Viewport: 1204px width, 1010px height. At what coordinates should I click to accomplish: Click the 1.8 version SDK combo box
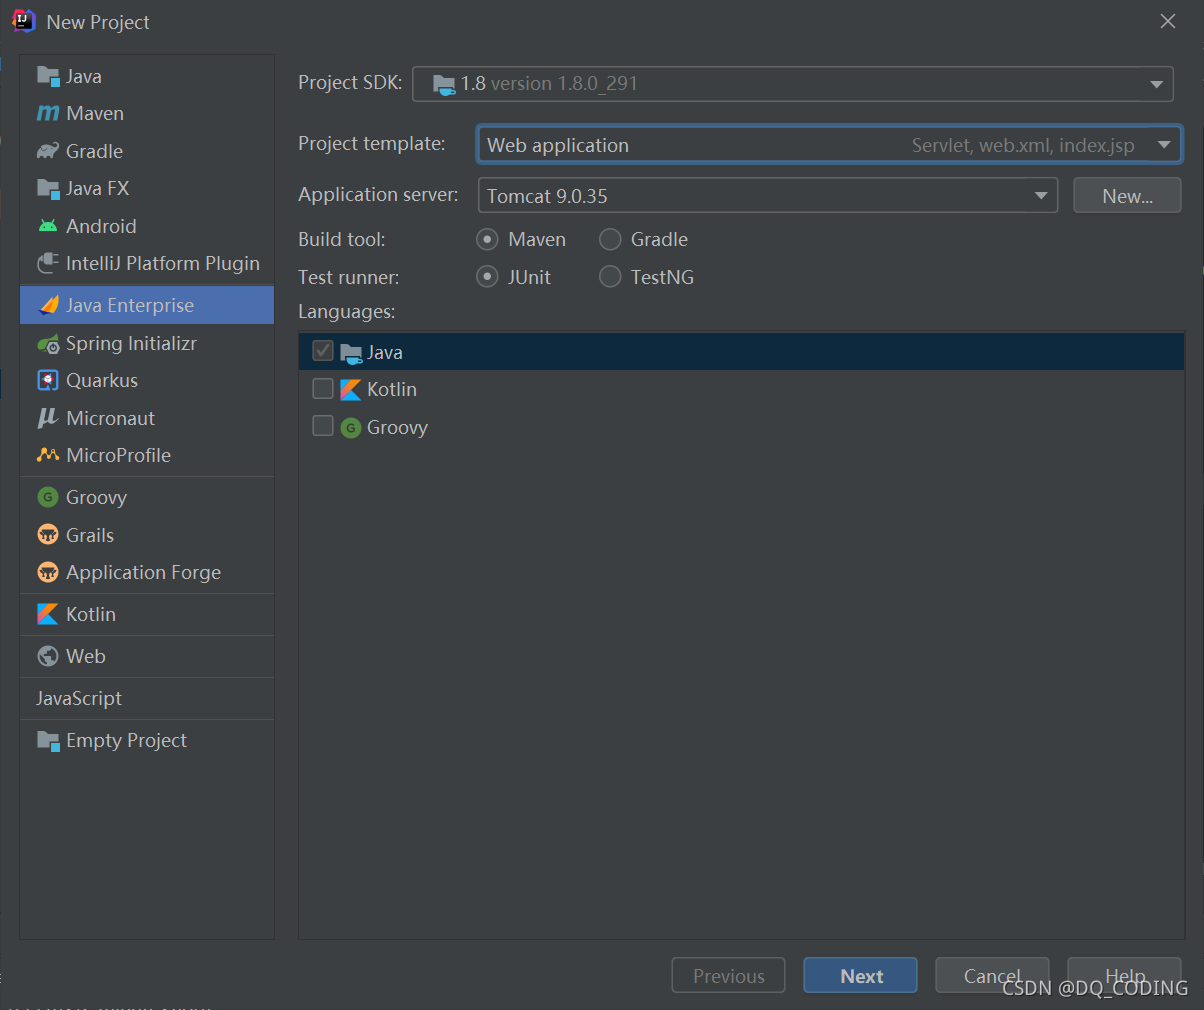point(793,84)
